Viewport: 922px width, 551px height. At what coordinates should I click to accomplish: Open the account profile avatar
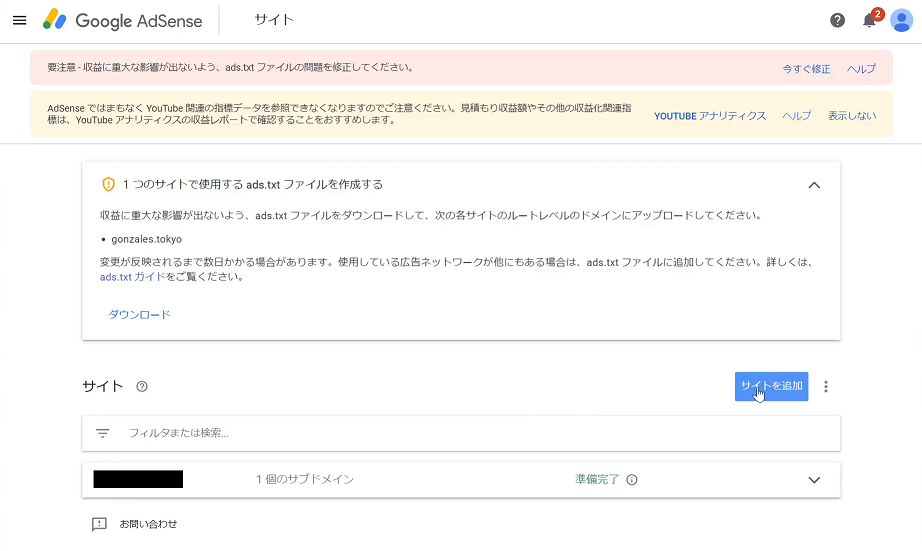[x=901, y=21]
